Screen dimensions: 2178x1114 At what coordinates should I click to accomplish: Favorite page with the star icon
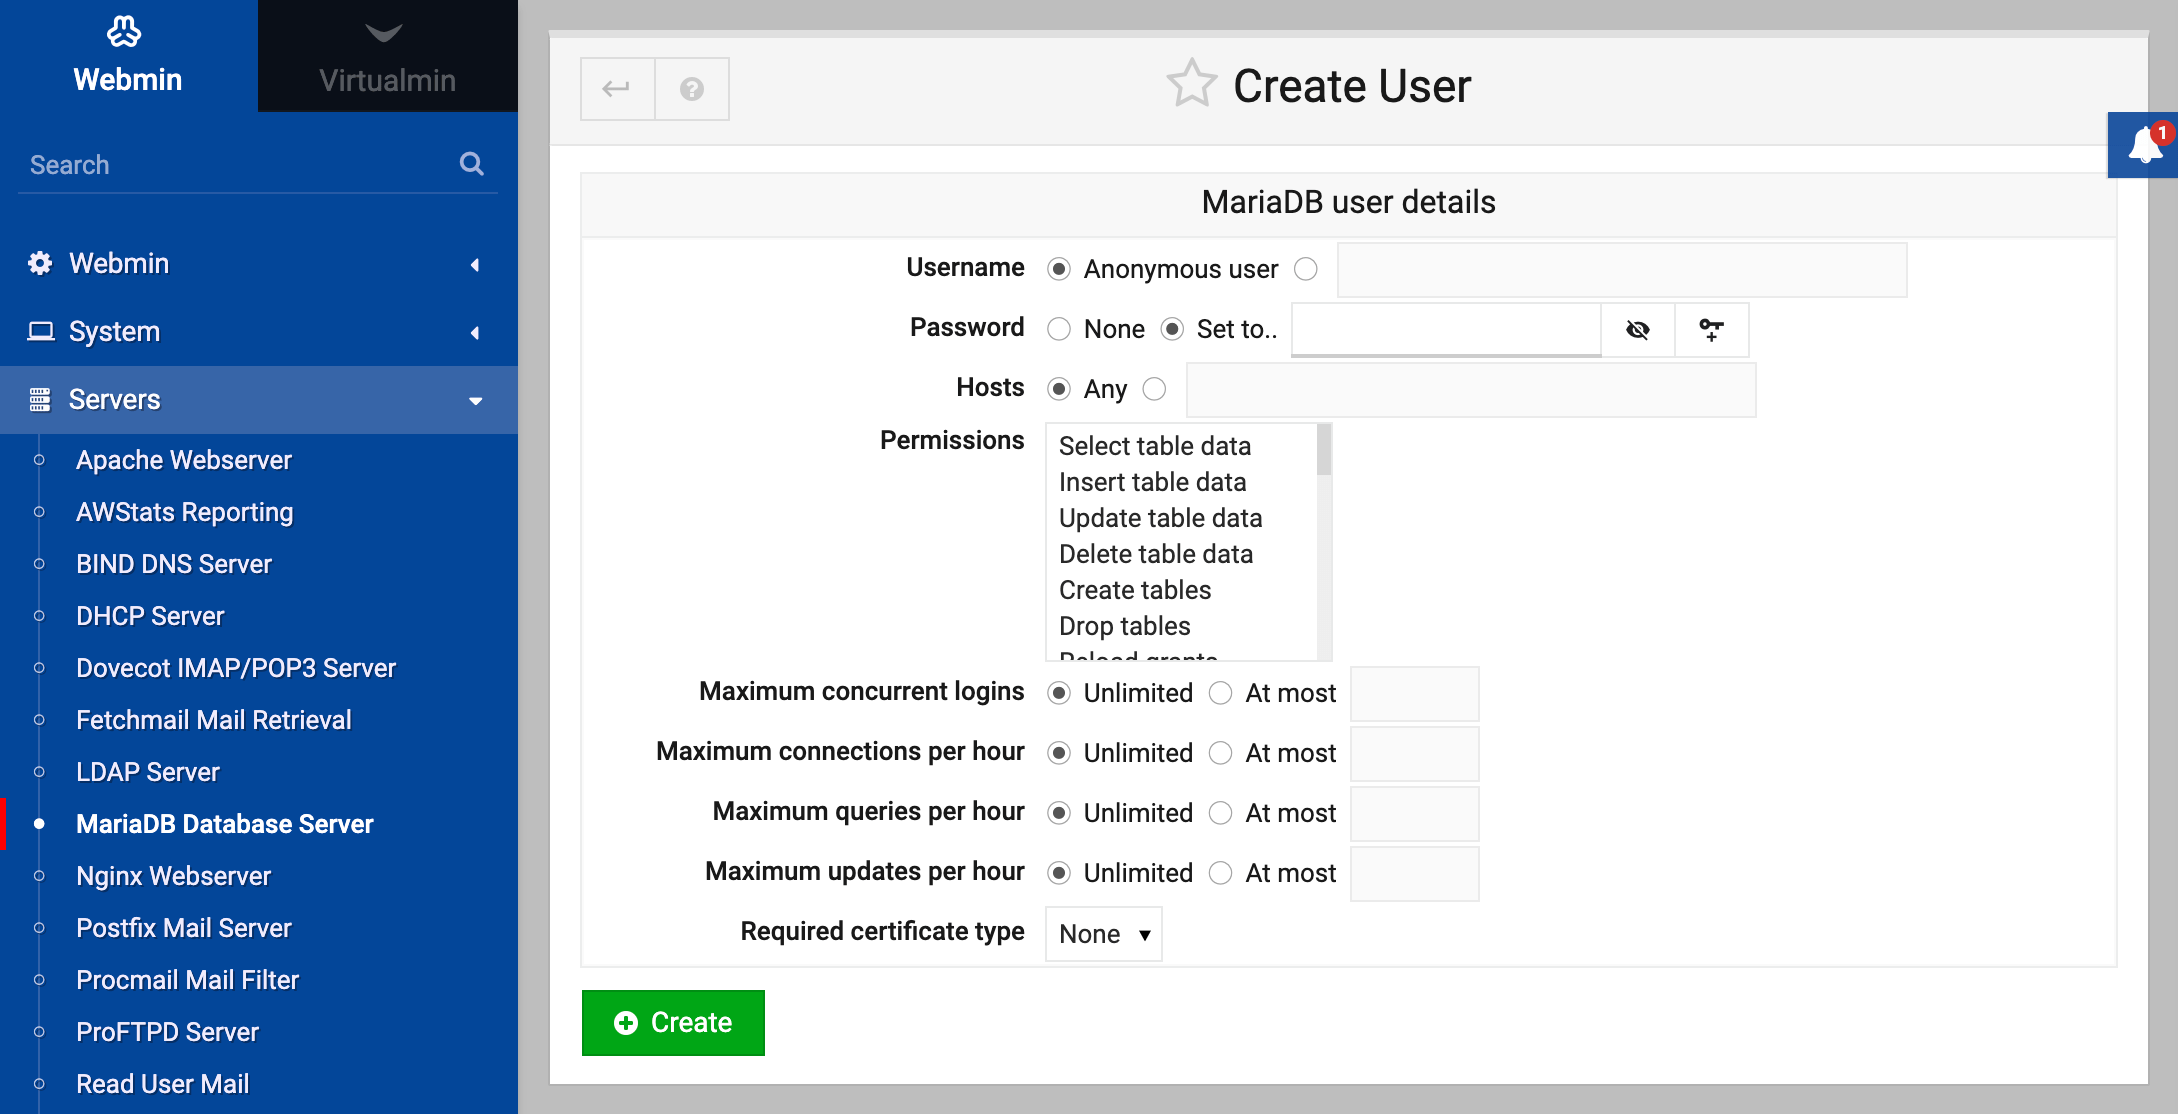pos(1191,84)
